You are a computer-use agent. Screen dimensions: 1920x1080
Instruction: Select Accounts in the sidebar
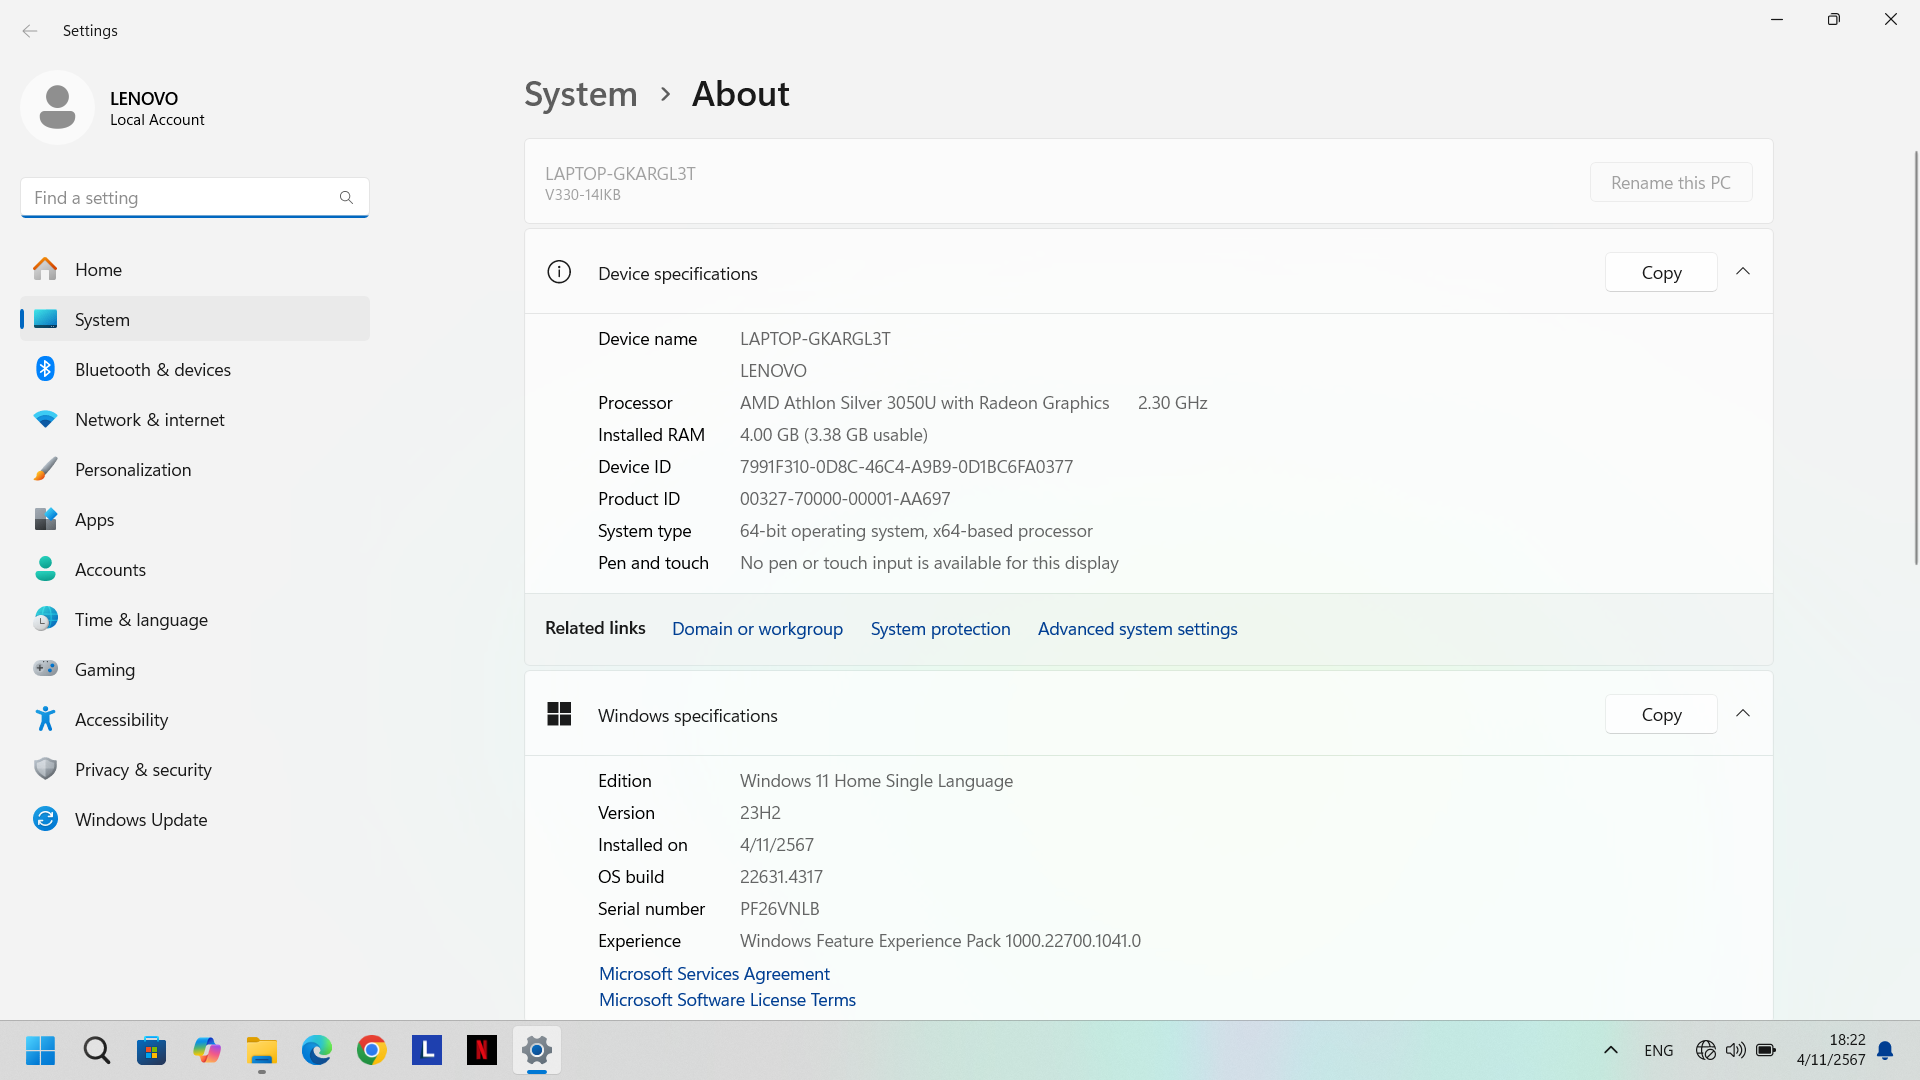coord(195,569)
